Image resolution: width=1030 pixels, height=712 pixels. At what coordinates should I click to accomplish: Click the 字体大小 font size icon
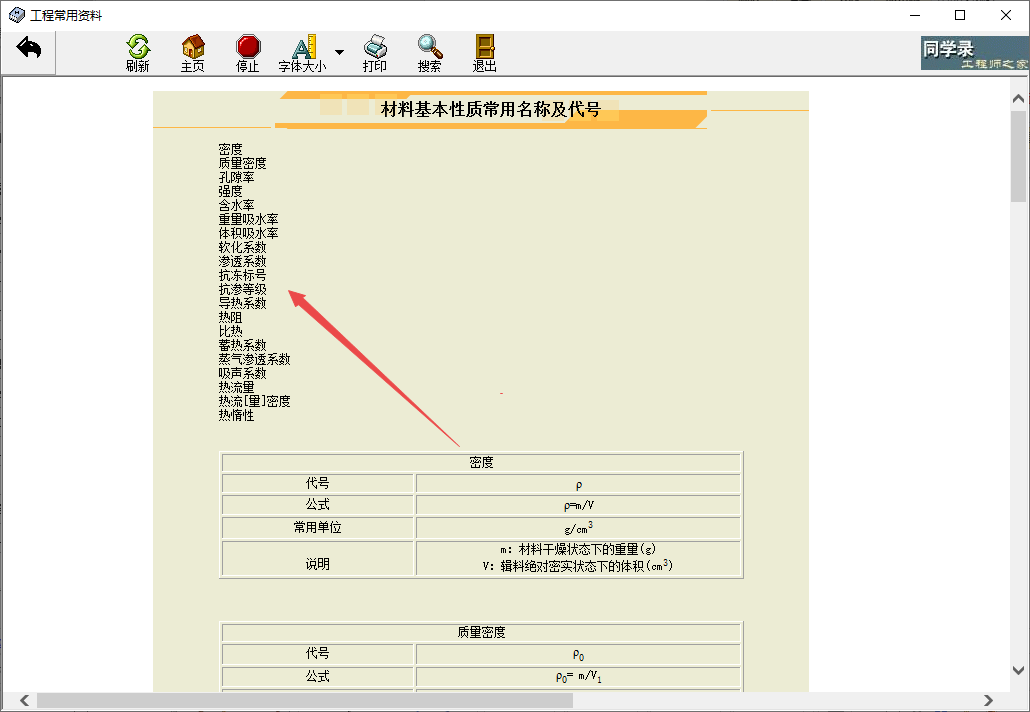tap(303, 47)
